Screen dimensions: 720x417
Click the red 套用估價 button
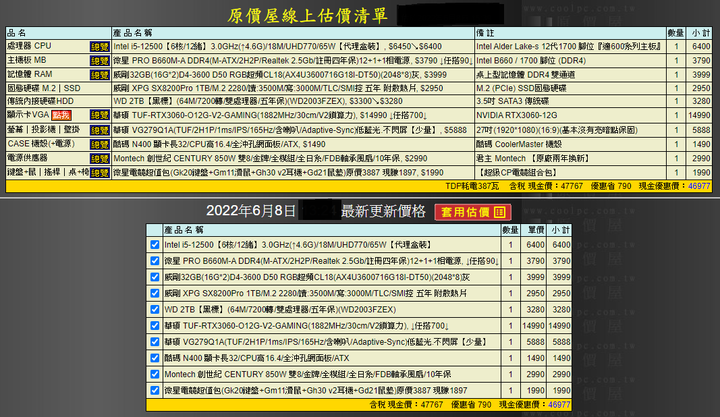coord(473,212)
